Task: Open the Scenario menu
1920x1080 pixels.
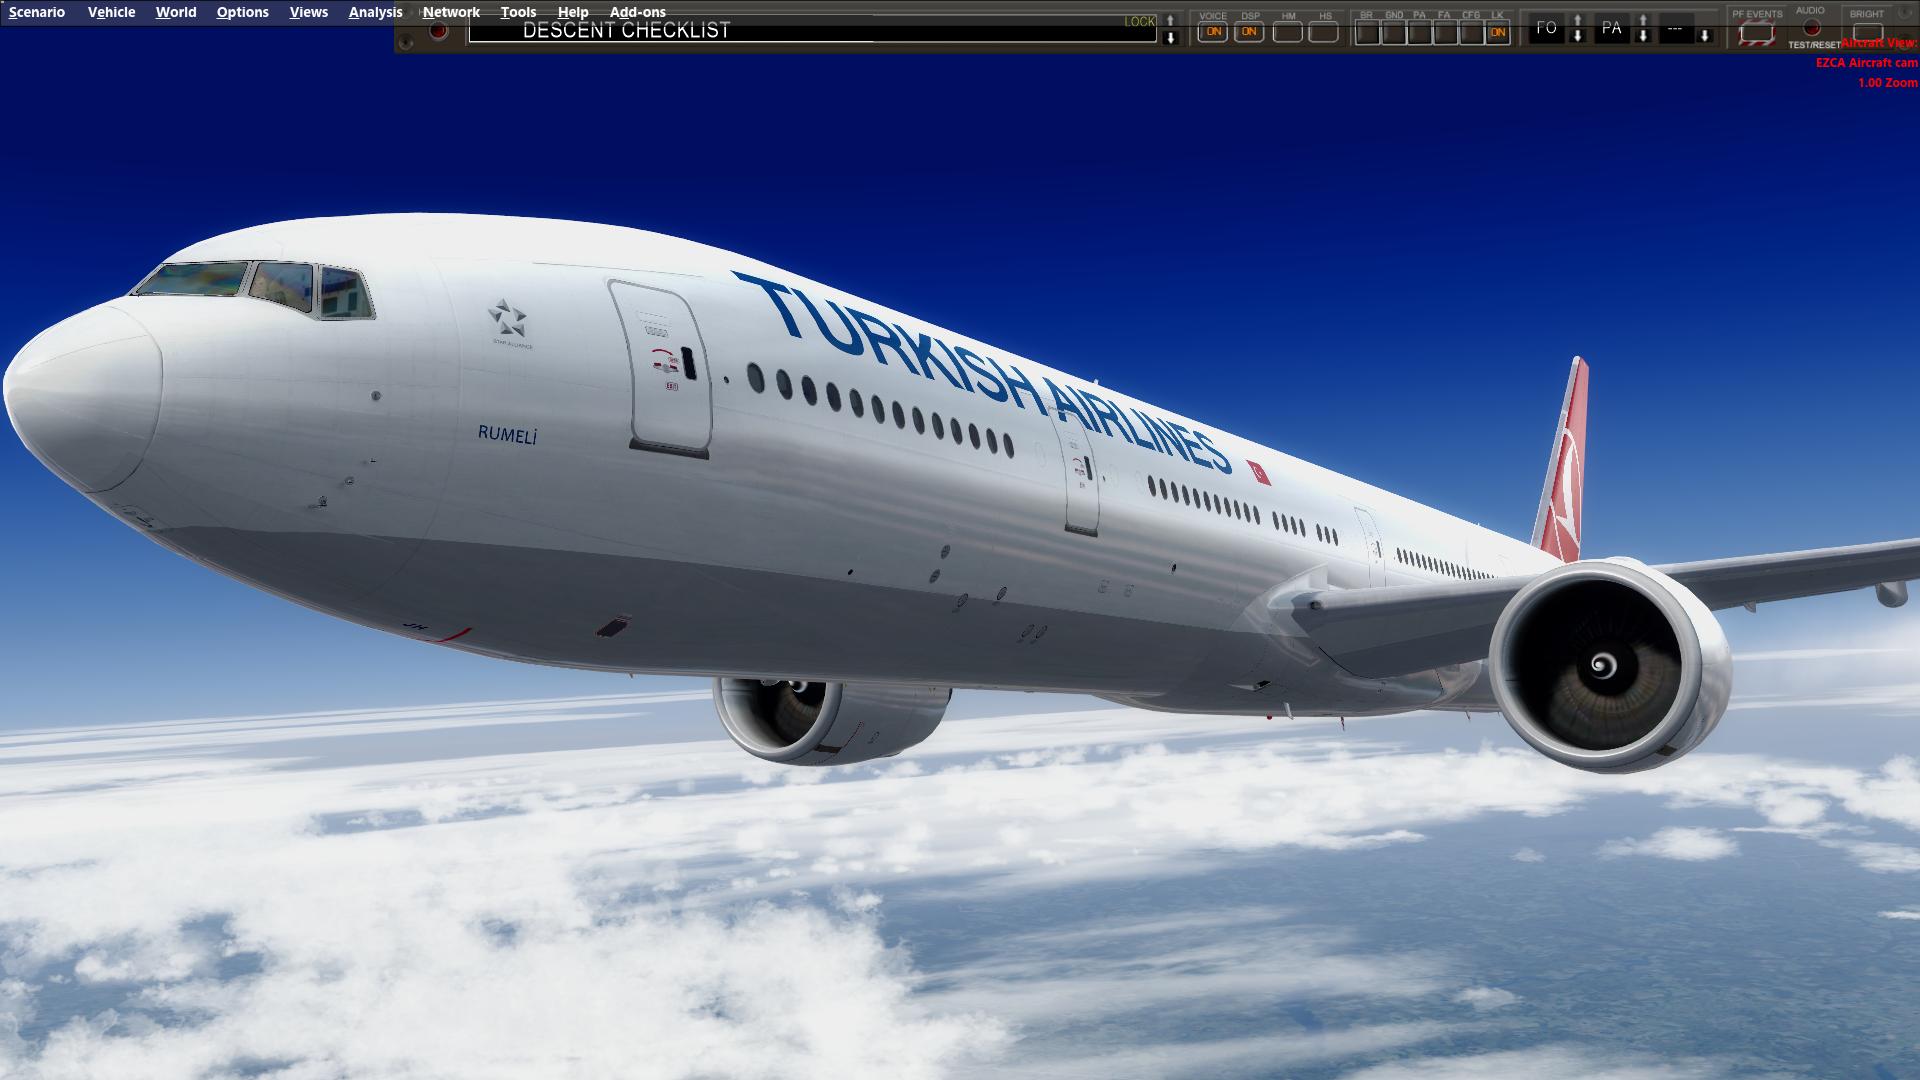Action: click(x=37, y=12)
